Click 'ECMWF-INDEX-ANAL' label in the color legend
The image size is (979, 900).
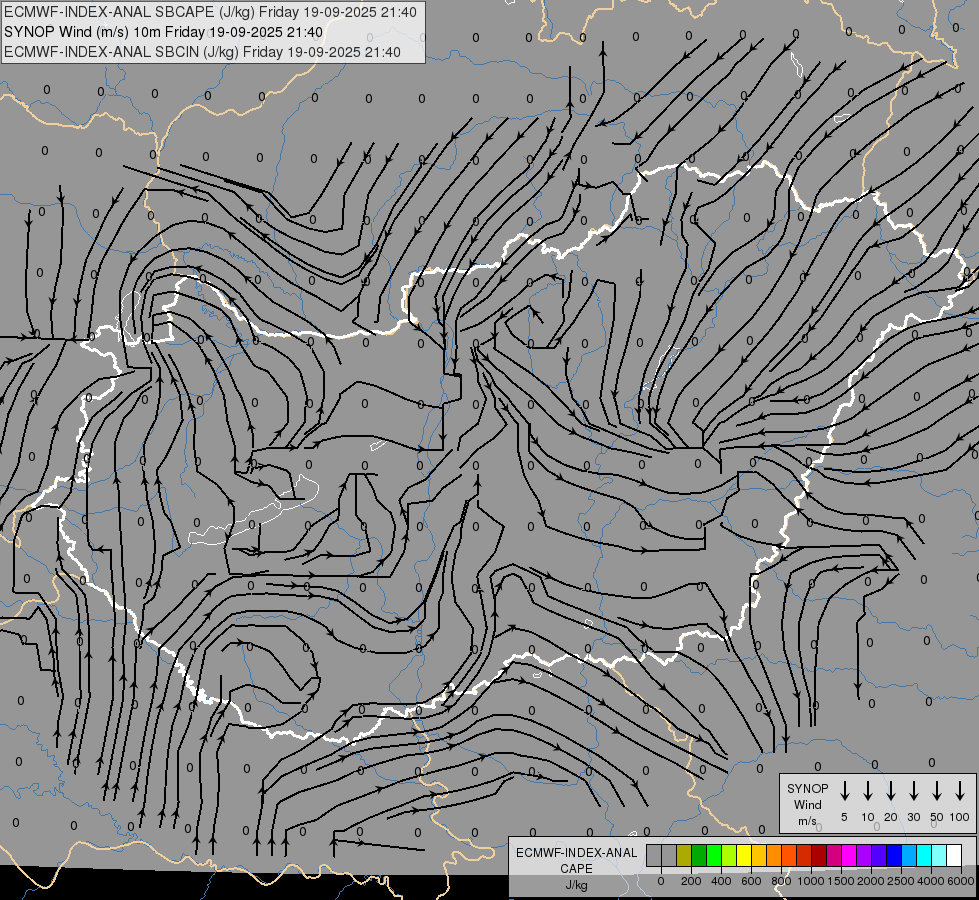(576, 853)
